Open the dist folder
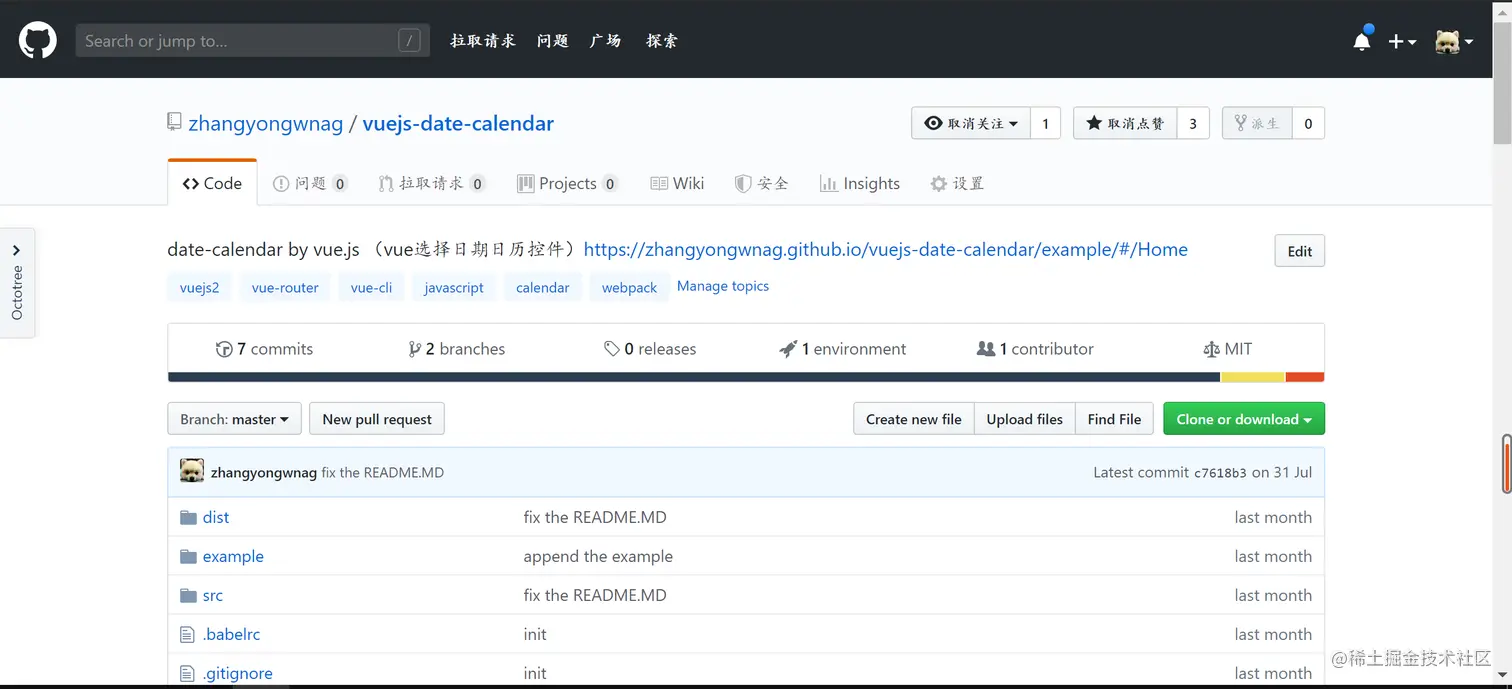 216,517
